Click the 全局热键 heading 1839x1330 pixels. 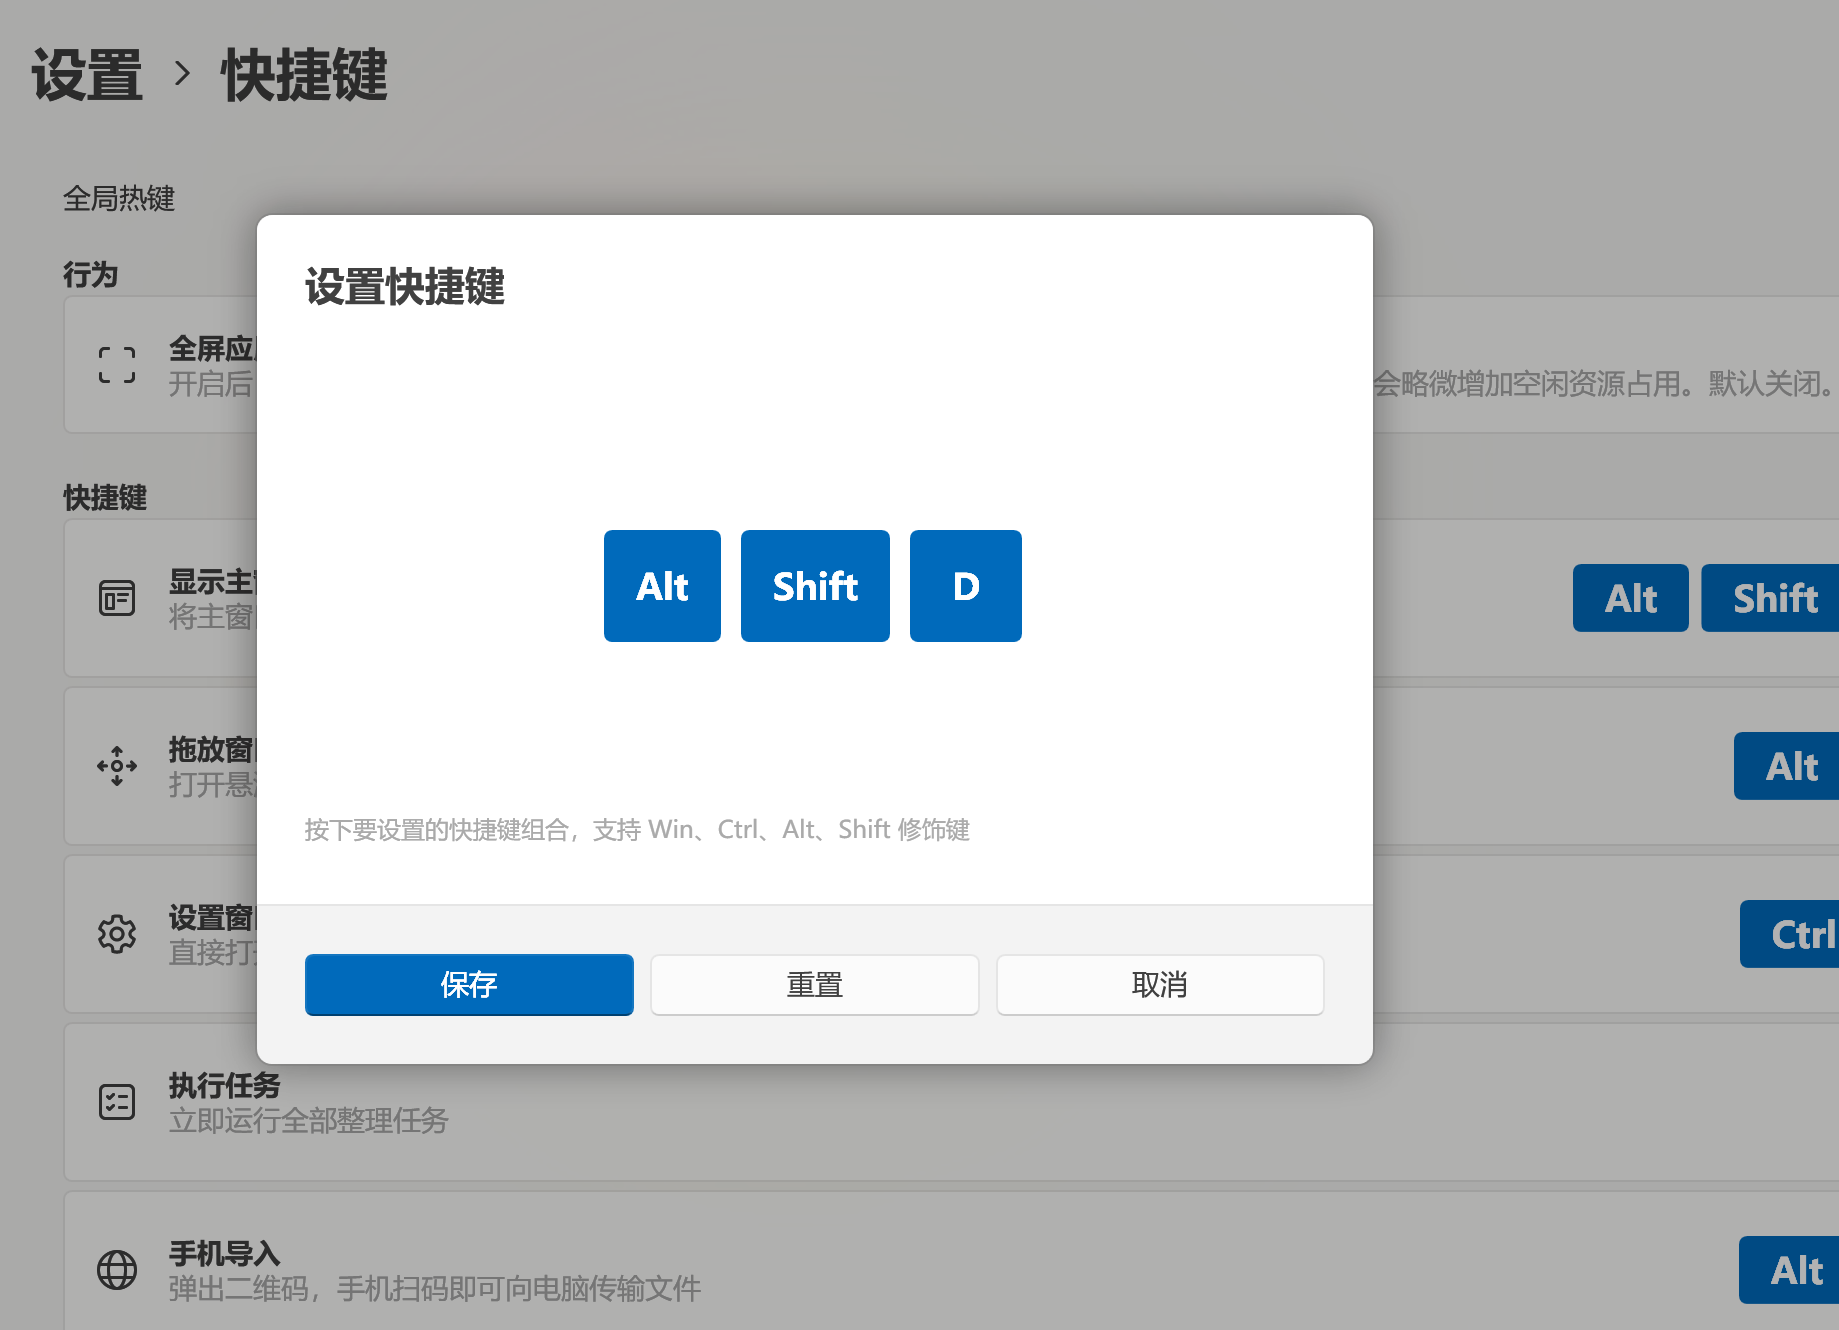coord(119,198)
